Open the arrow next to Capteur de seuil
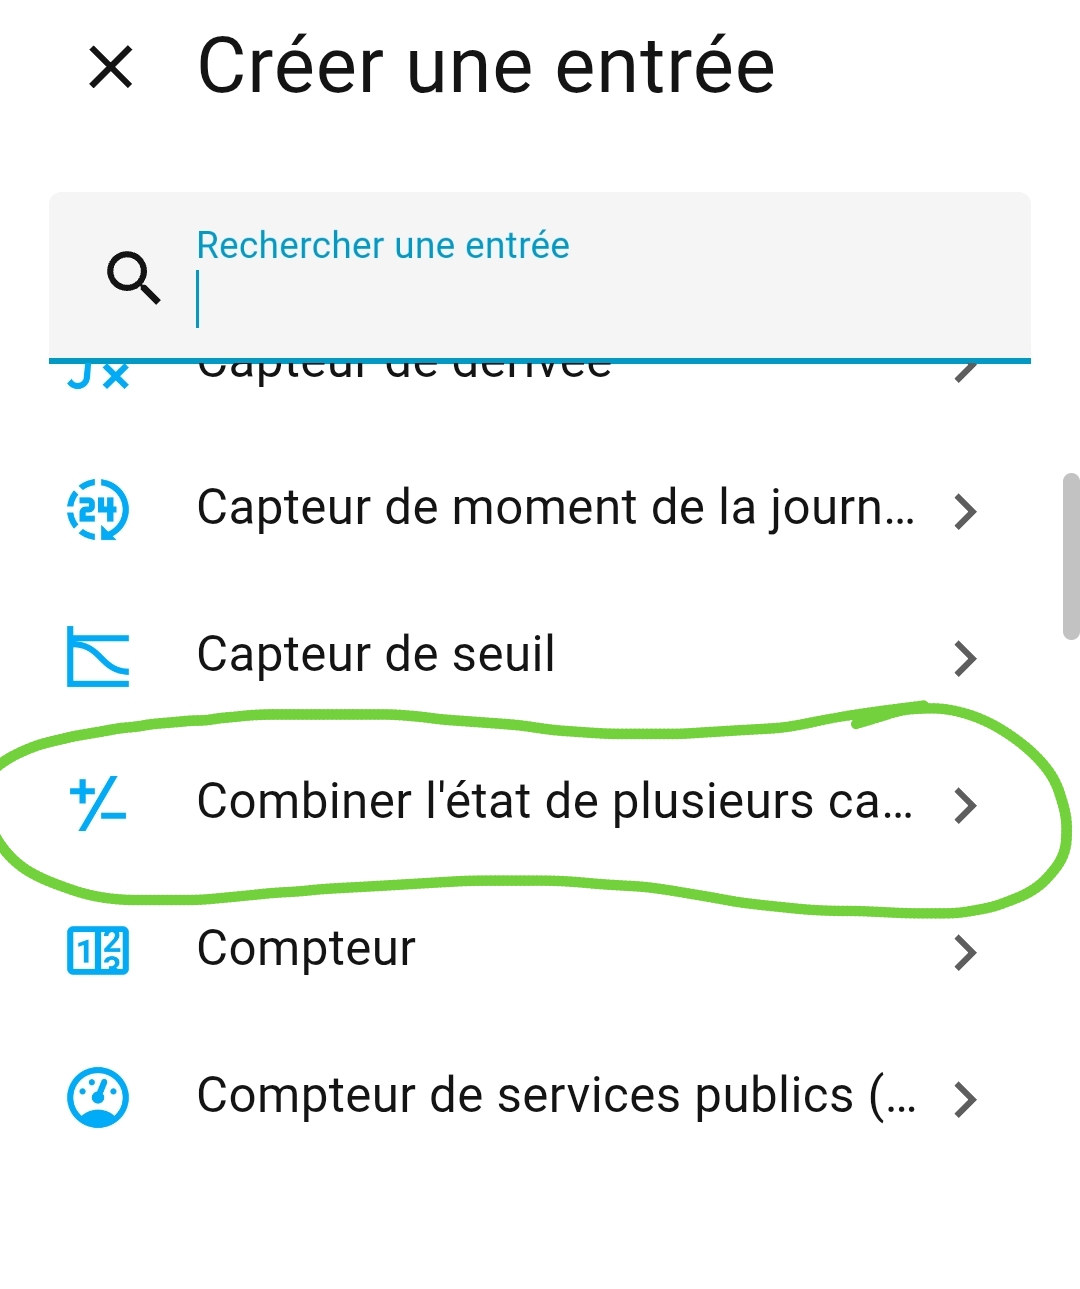This screenshot has width=1080, height=1289. pyautogui.click(x=965, y=658)
